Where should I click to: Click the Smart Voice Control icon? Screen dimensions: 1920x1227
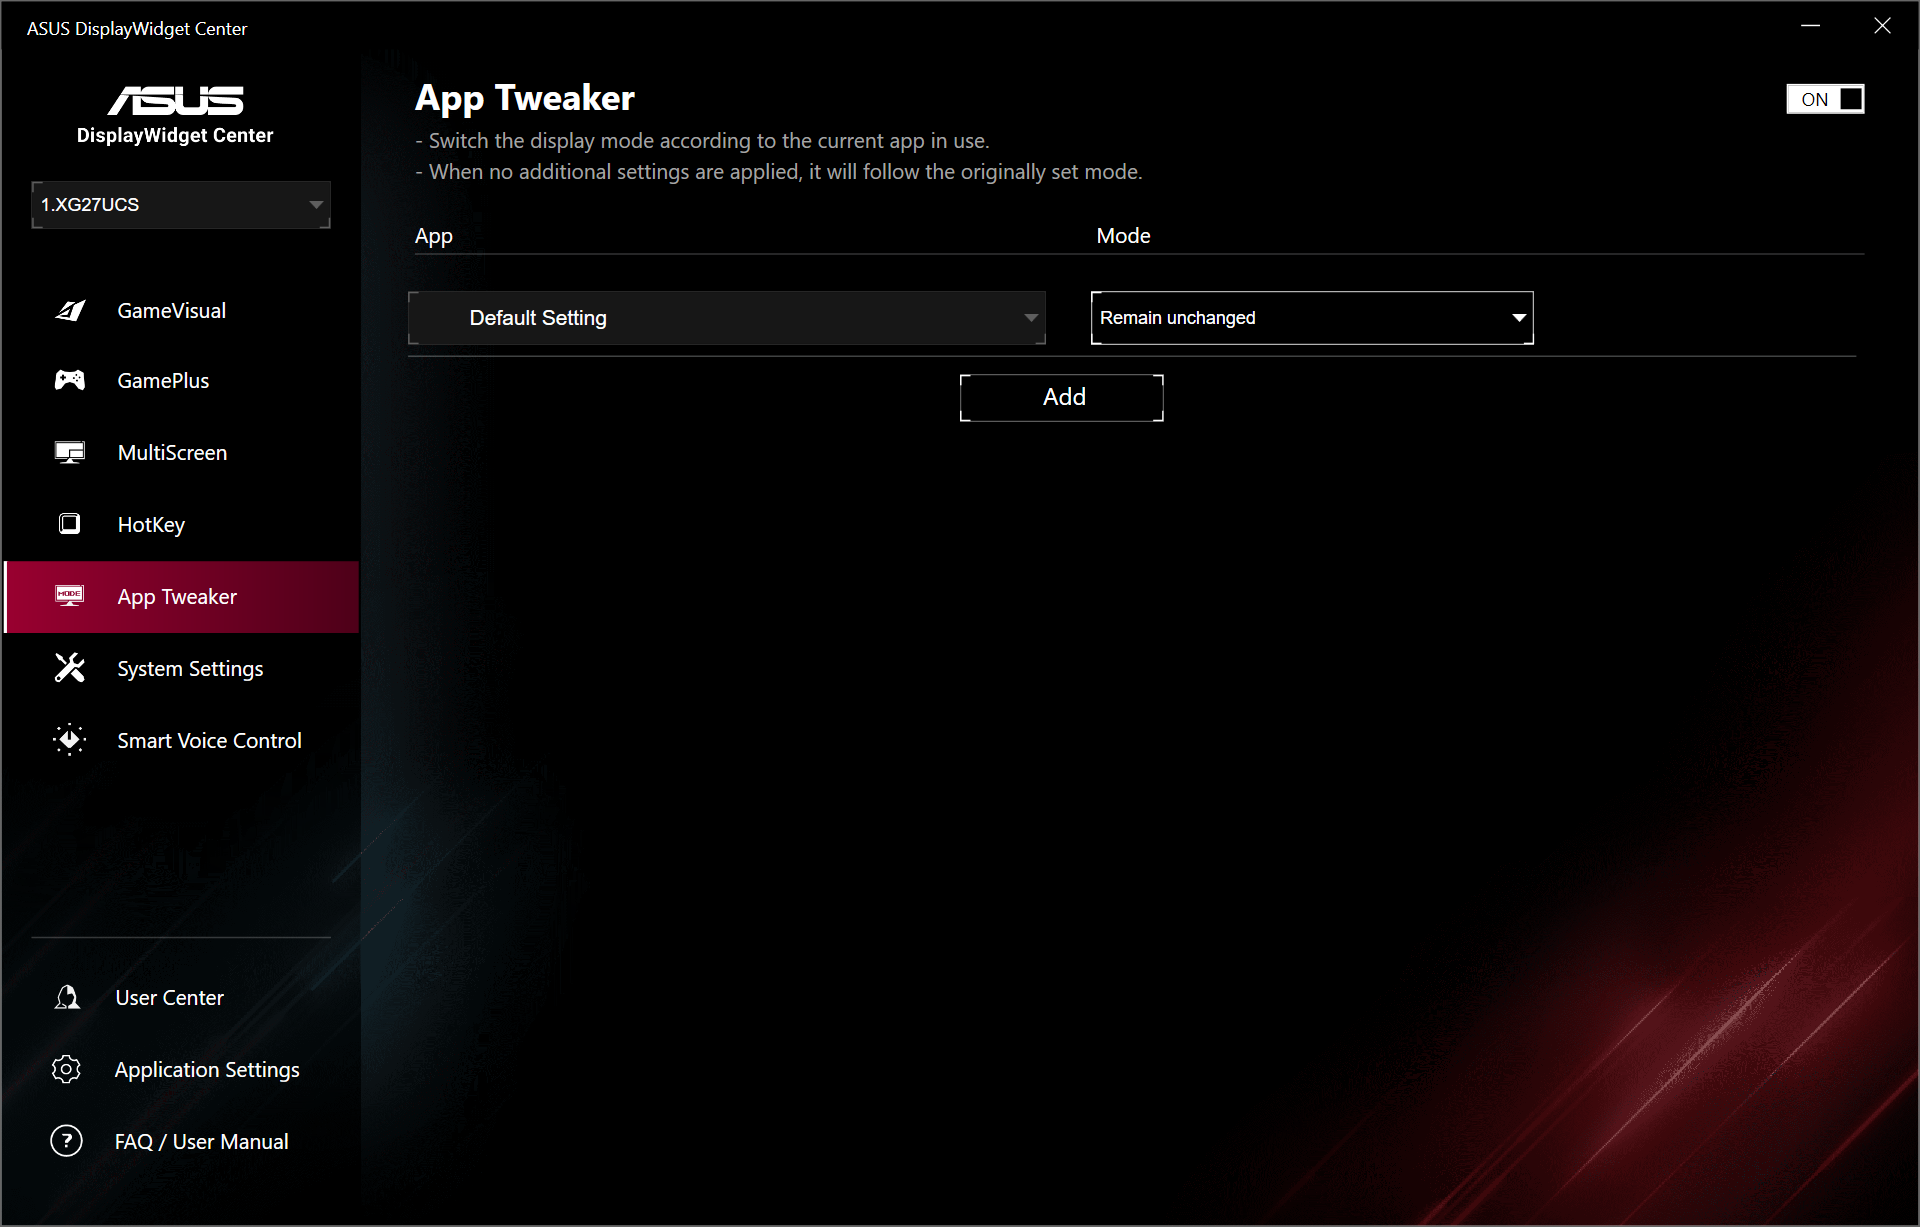click(70, 740)
